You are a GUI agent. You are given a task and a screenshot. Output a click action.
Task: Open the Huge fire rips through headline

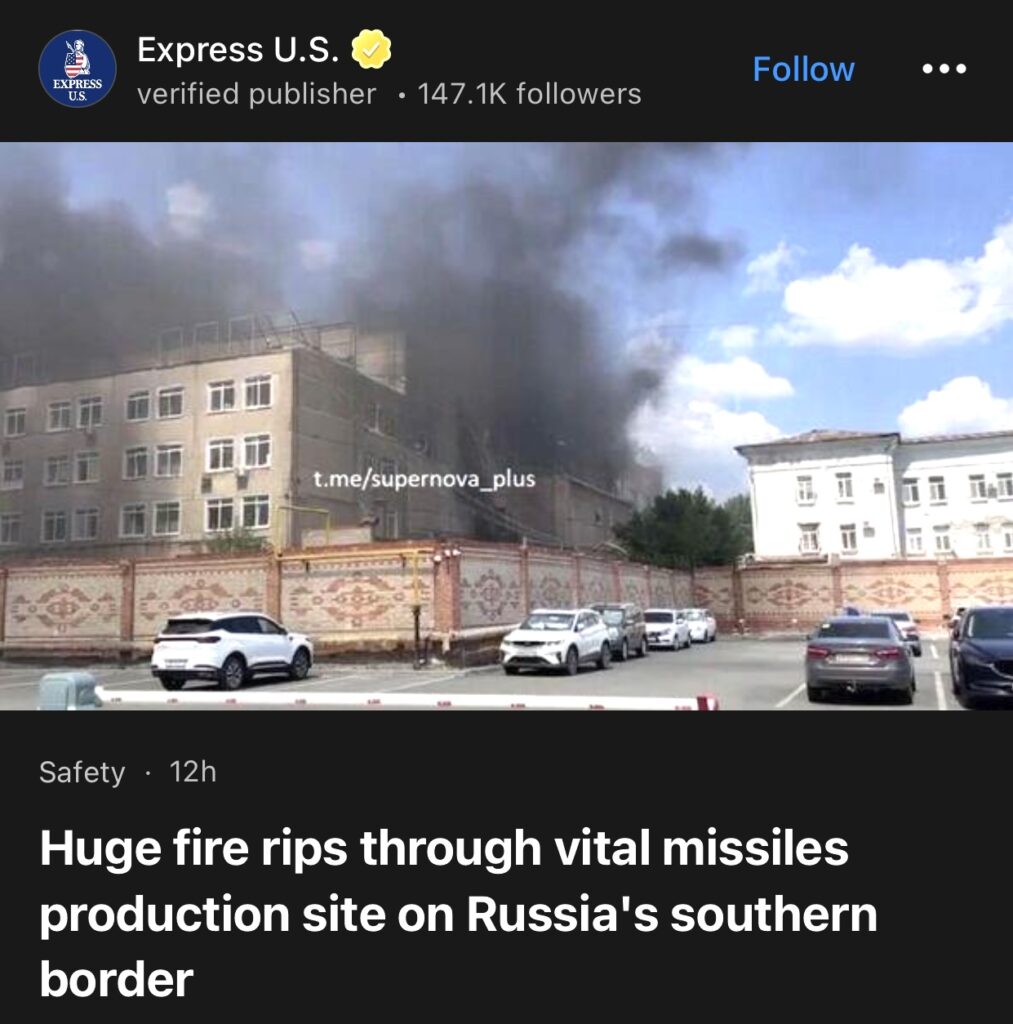pyautogui.click(x=458, y=913)
